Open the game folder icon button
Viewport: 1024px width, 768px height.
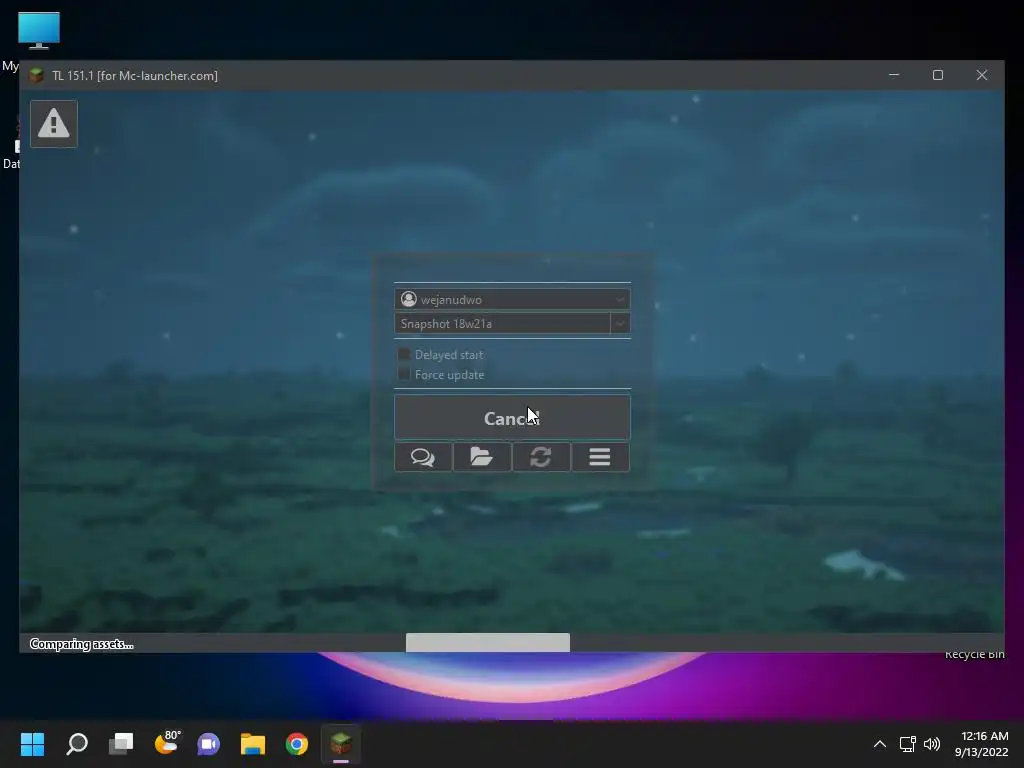pos(482,457)
